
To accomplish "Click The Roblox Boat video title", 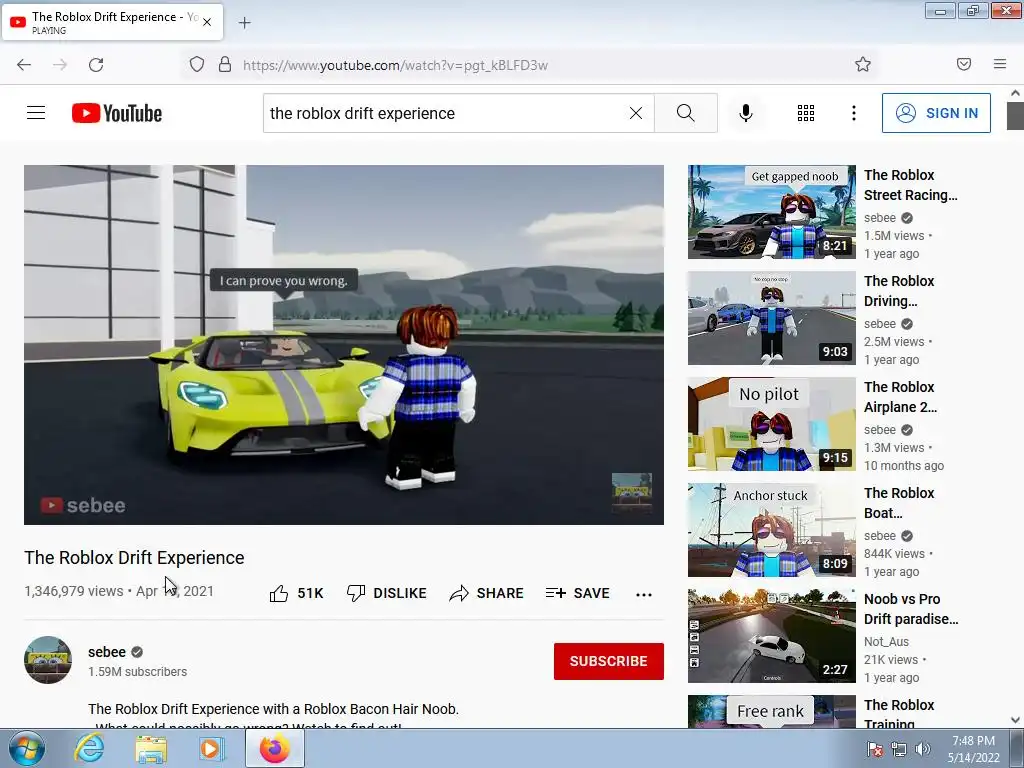I will click(899, 503).
